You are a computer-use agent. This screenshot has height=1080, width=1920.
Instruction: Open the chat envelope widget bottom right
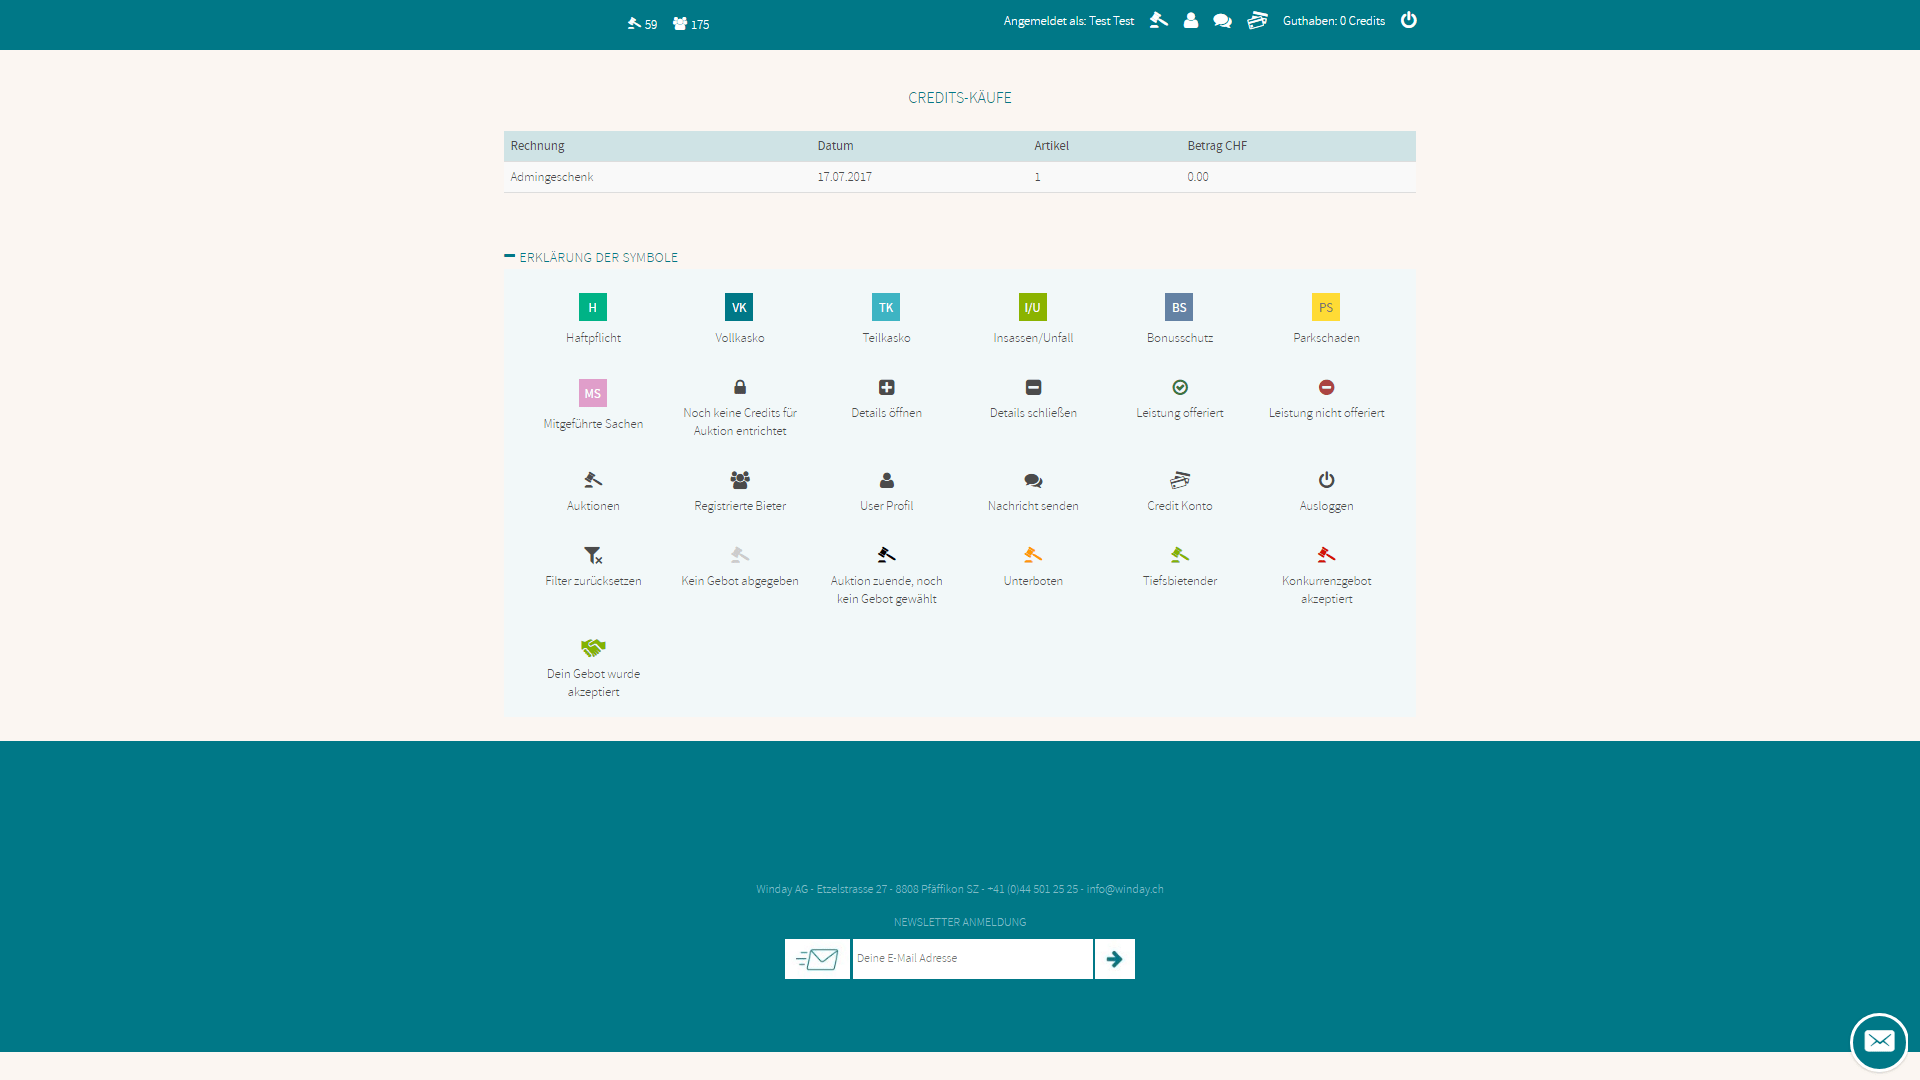(x=1880, y=1041)
